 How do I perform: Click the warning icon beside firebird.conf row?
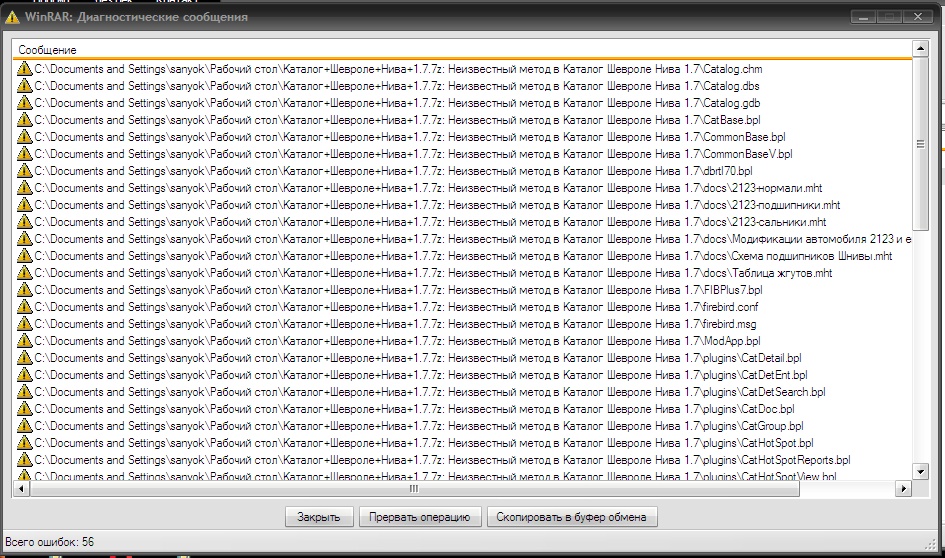point(24,307)
